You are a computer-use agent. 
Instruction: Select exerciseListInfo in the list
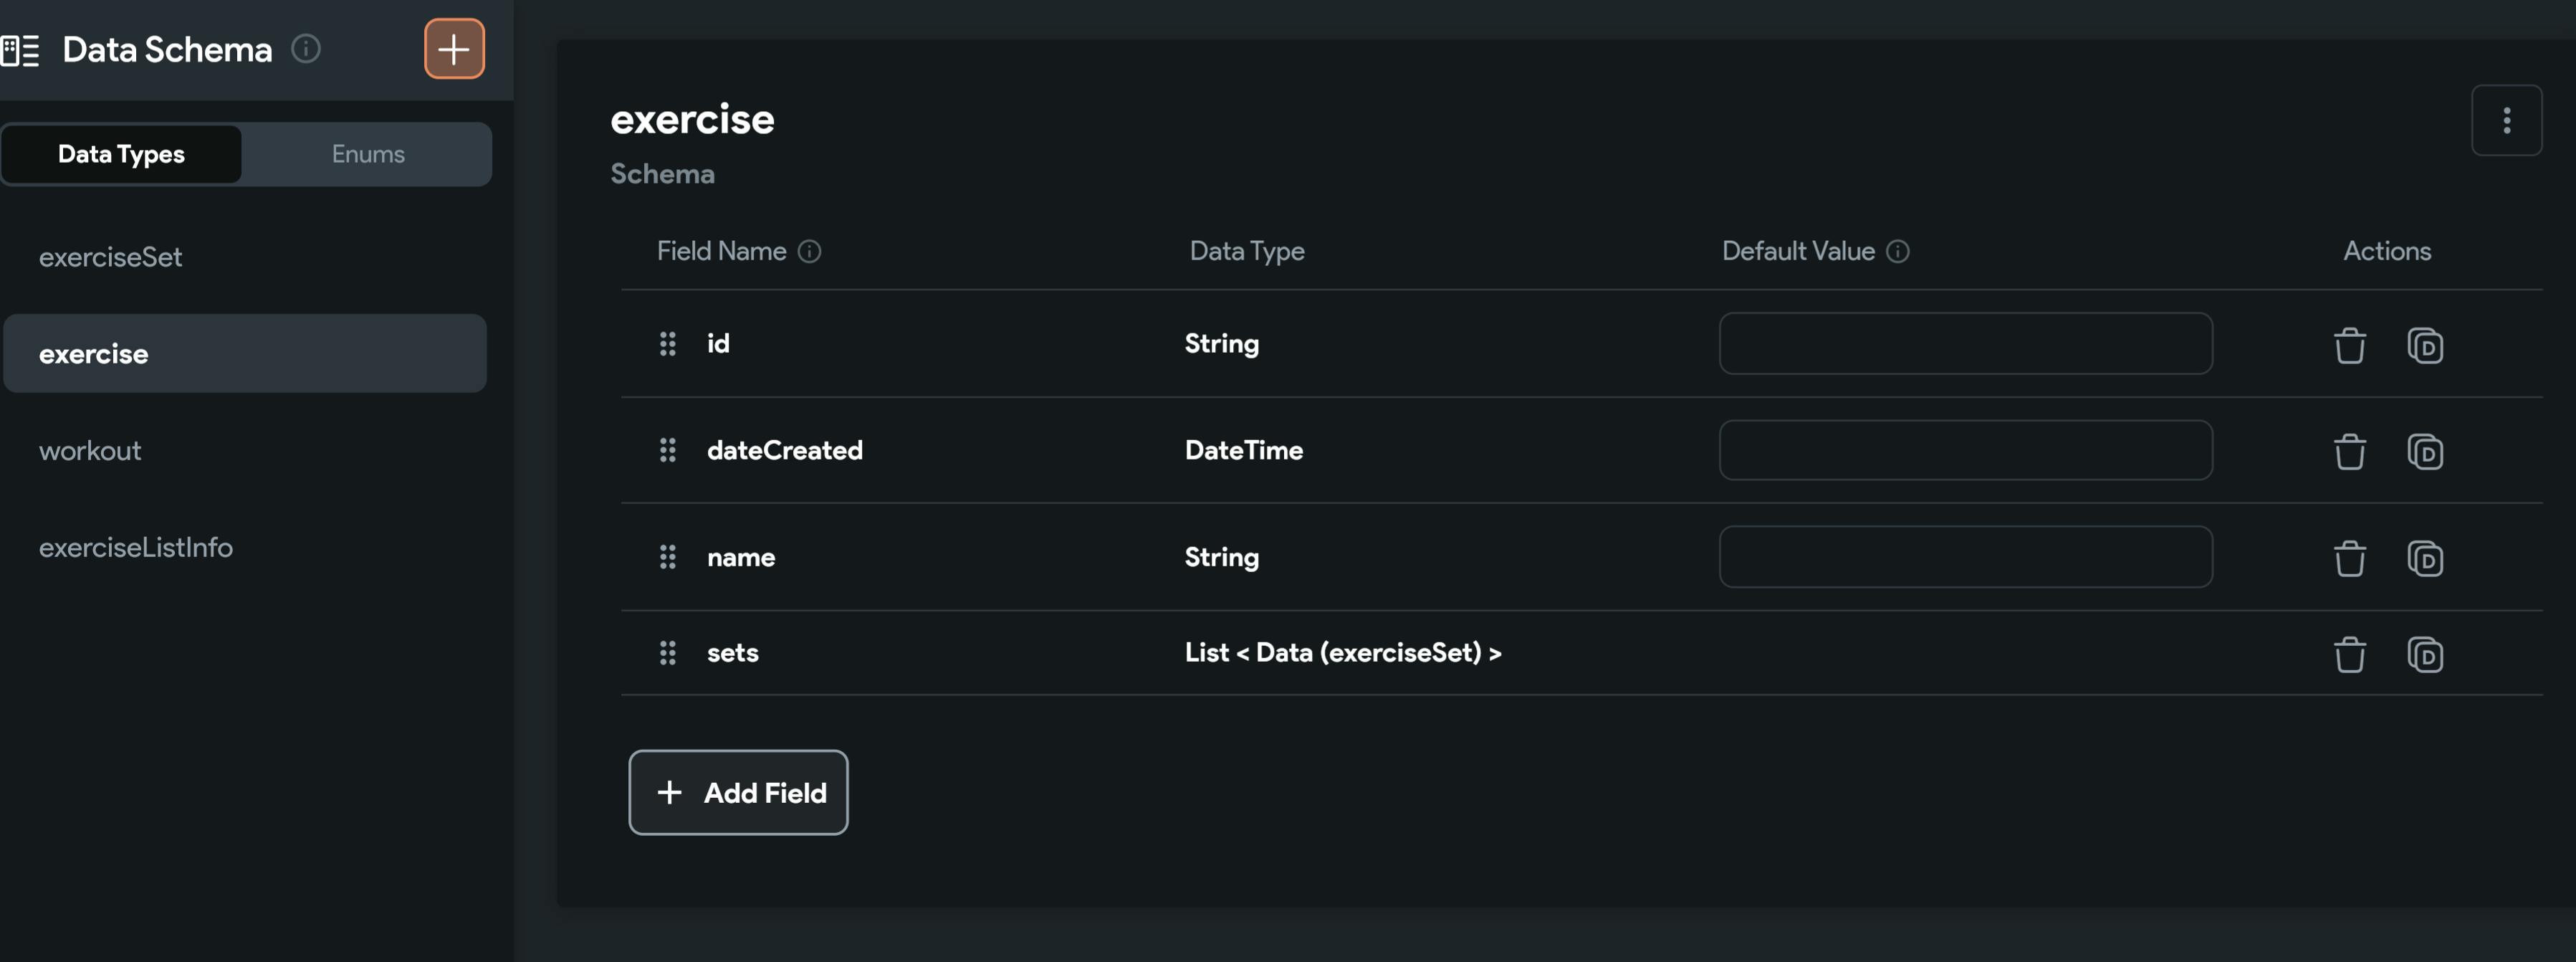135,548
